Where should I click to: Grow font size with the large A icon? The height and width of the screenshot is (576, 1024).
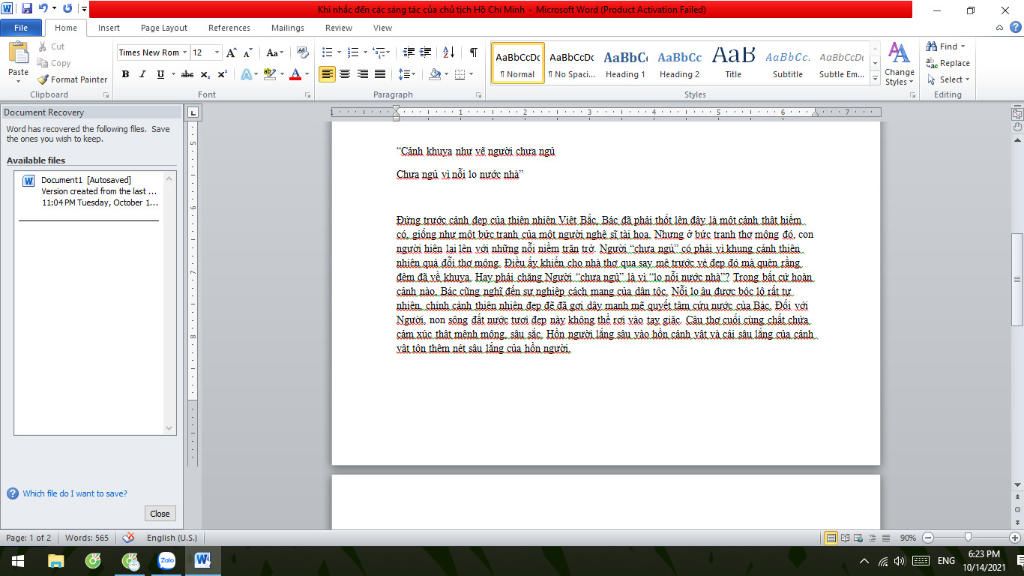pos(231,52)
